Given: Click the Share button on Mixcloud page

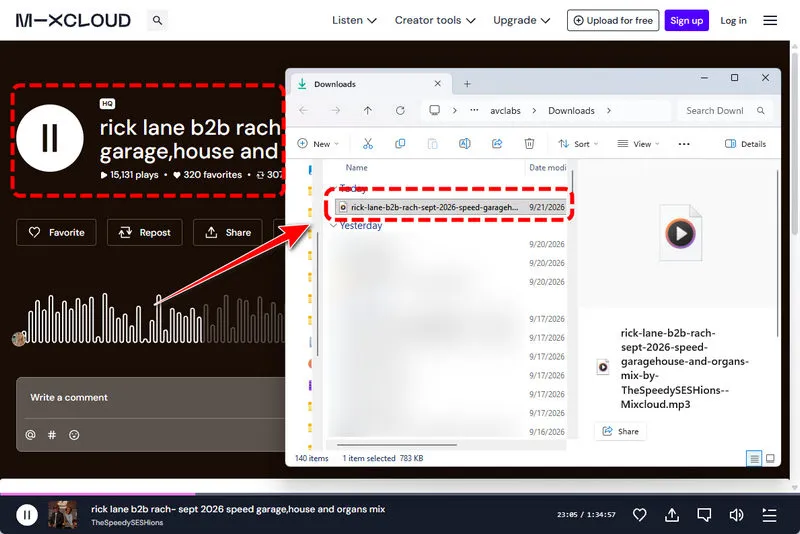Looking at the screenshot, I should pyautogui.click(x=228, y=233).
